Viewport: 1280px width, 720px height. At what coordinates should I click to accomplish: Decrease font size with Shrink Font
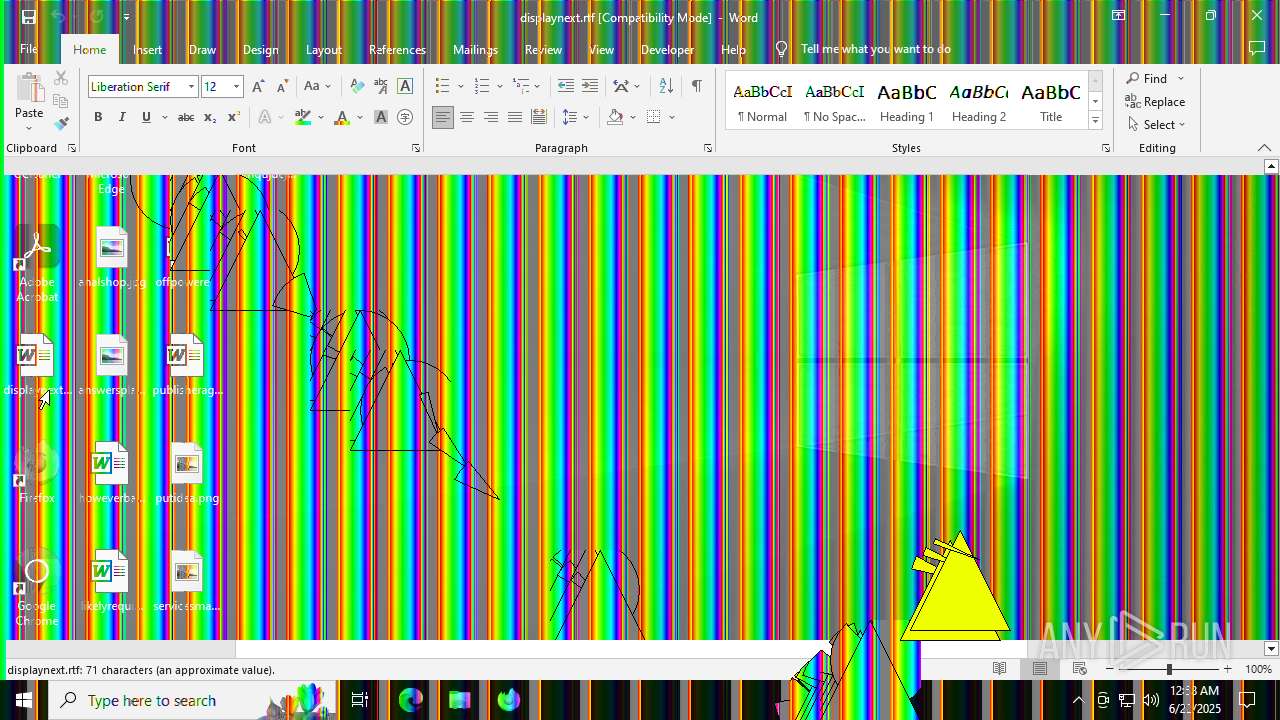point(282,86)
